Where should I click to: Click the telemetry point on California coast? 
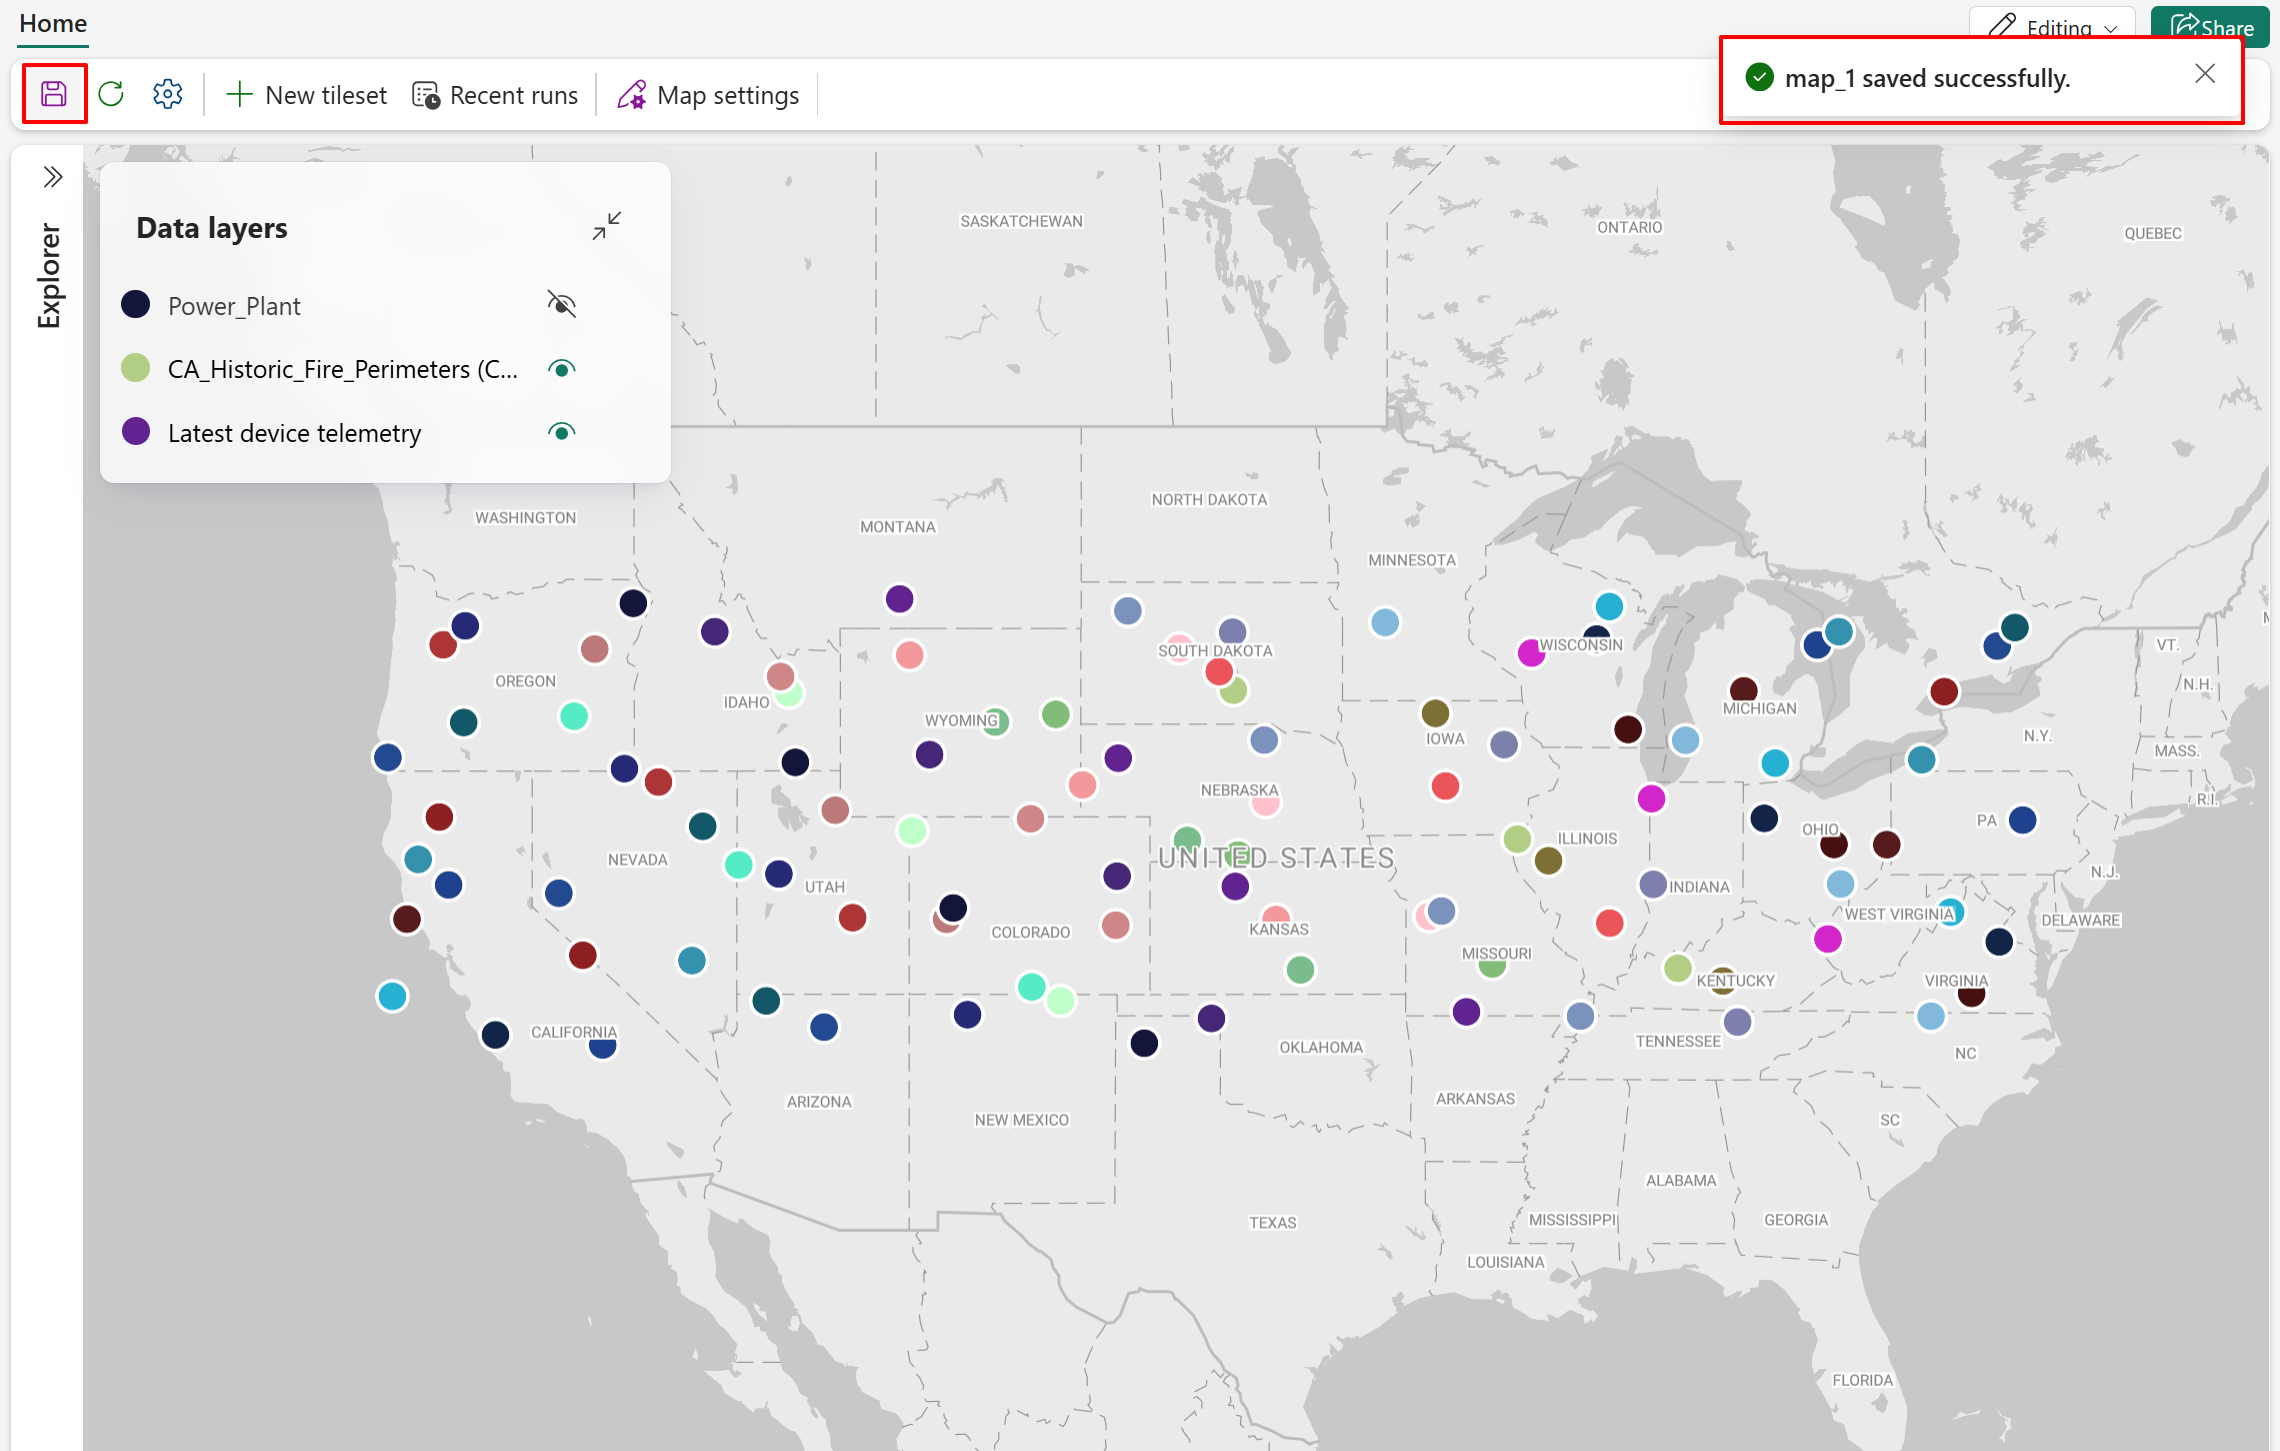click(x=392, y=996)
